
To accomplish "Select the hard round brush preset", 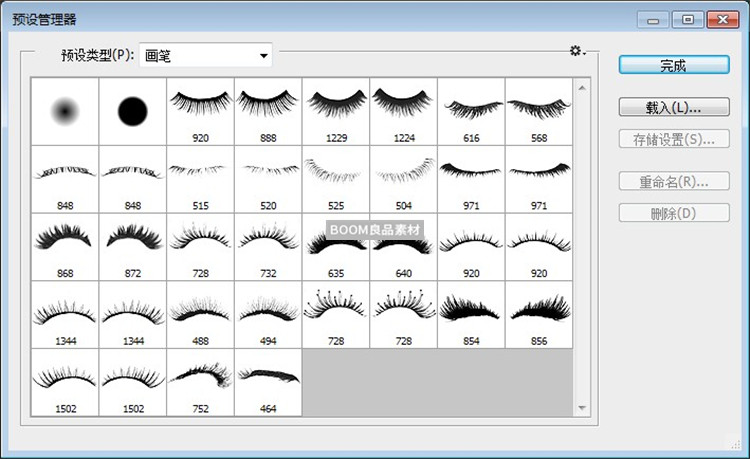I will [133, 112].
